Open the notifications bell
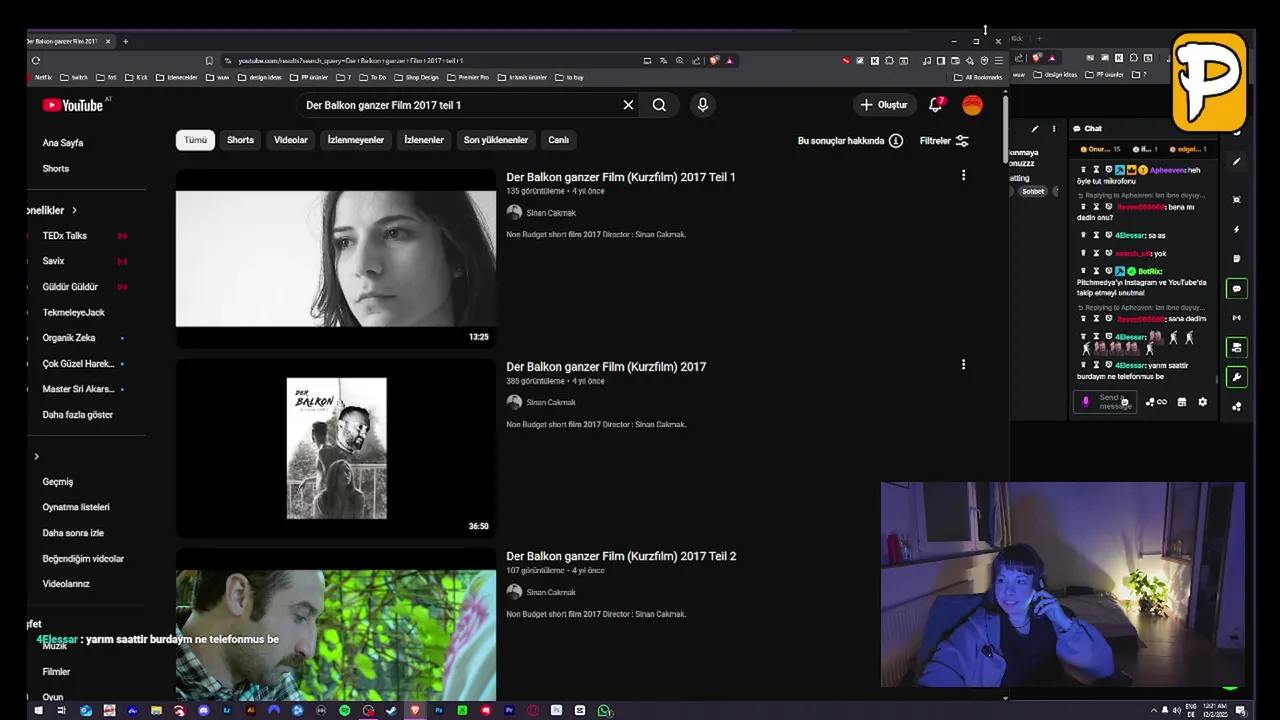 click(x=936, y=104)
